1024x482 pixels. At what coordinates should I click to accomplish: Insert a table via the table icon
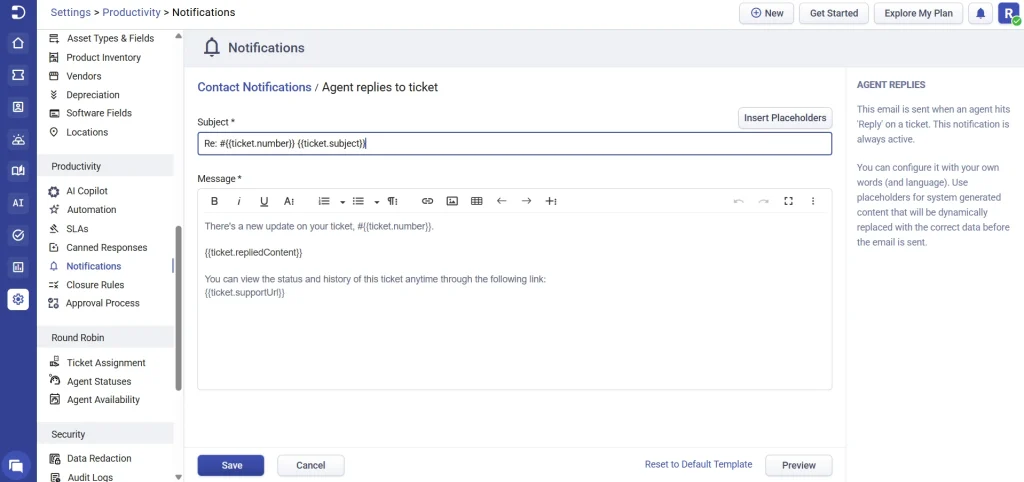(x=477, y=201)
